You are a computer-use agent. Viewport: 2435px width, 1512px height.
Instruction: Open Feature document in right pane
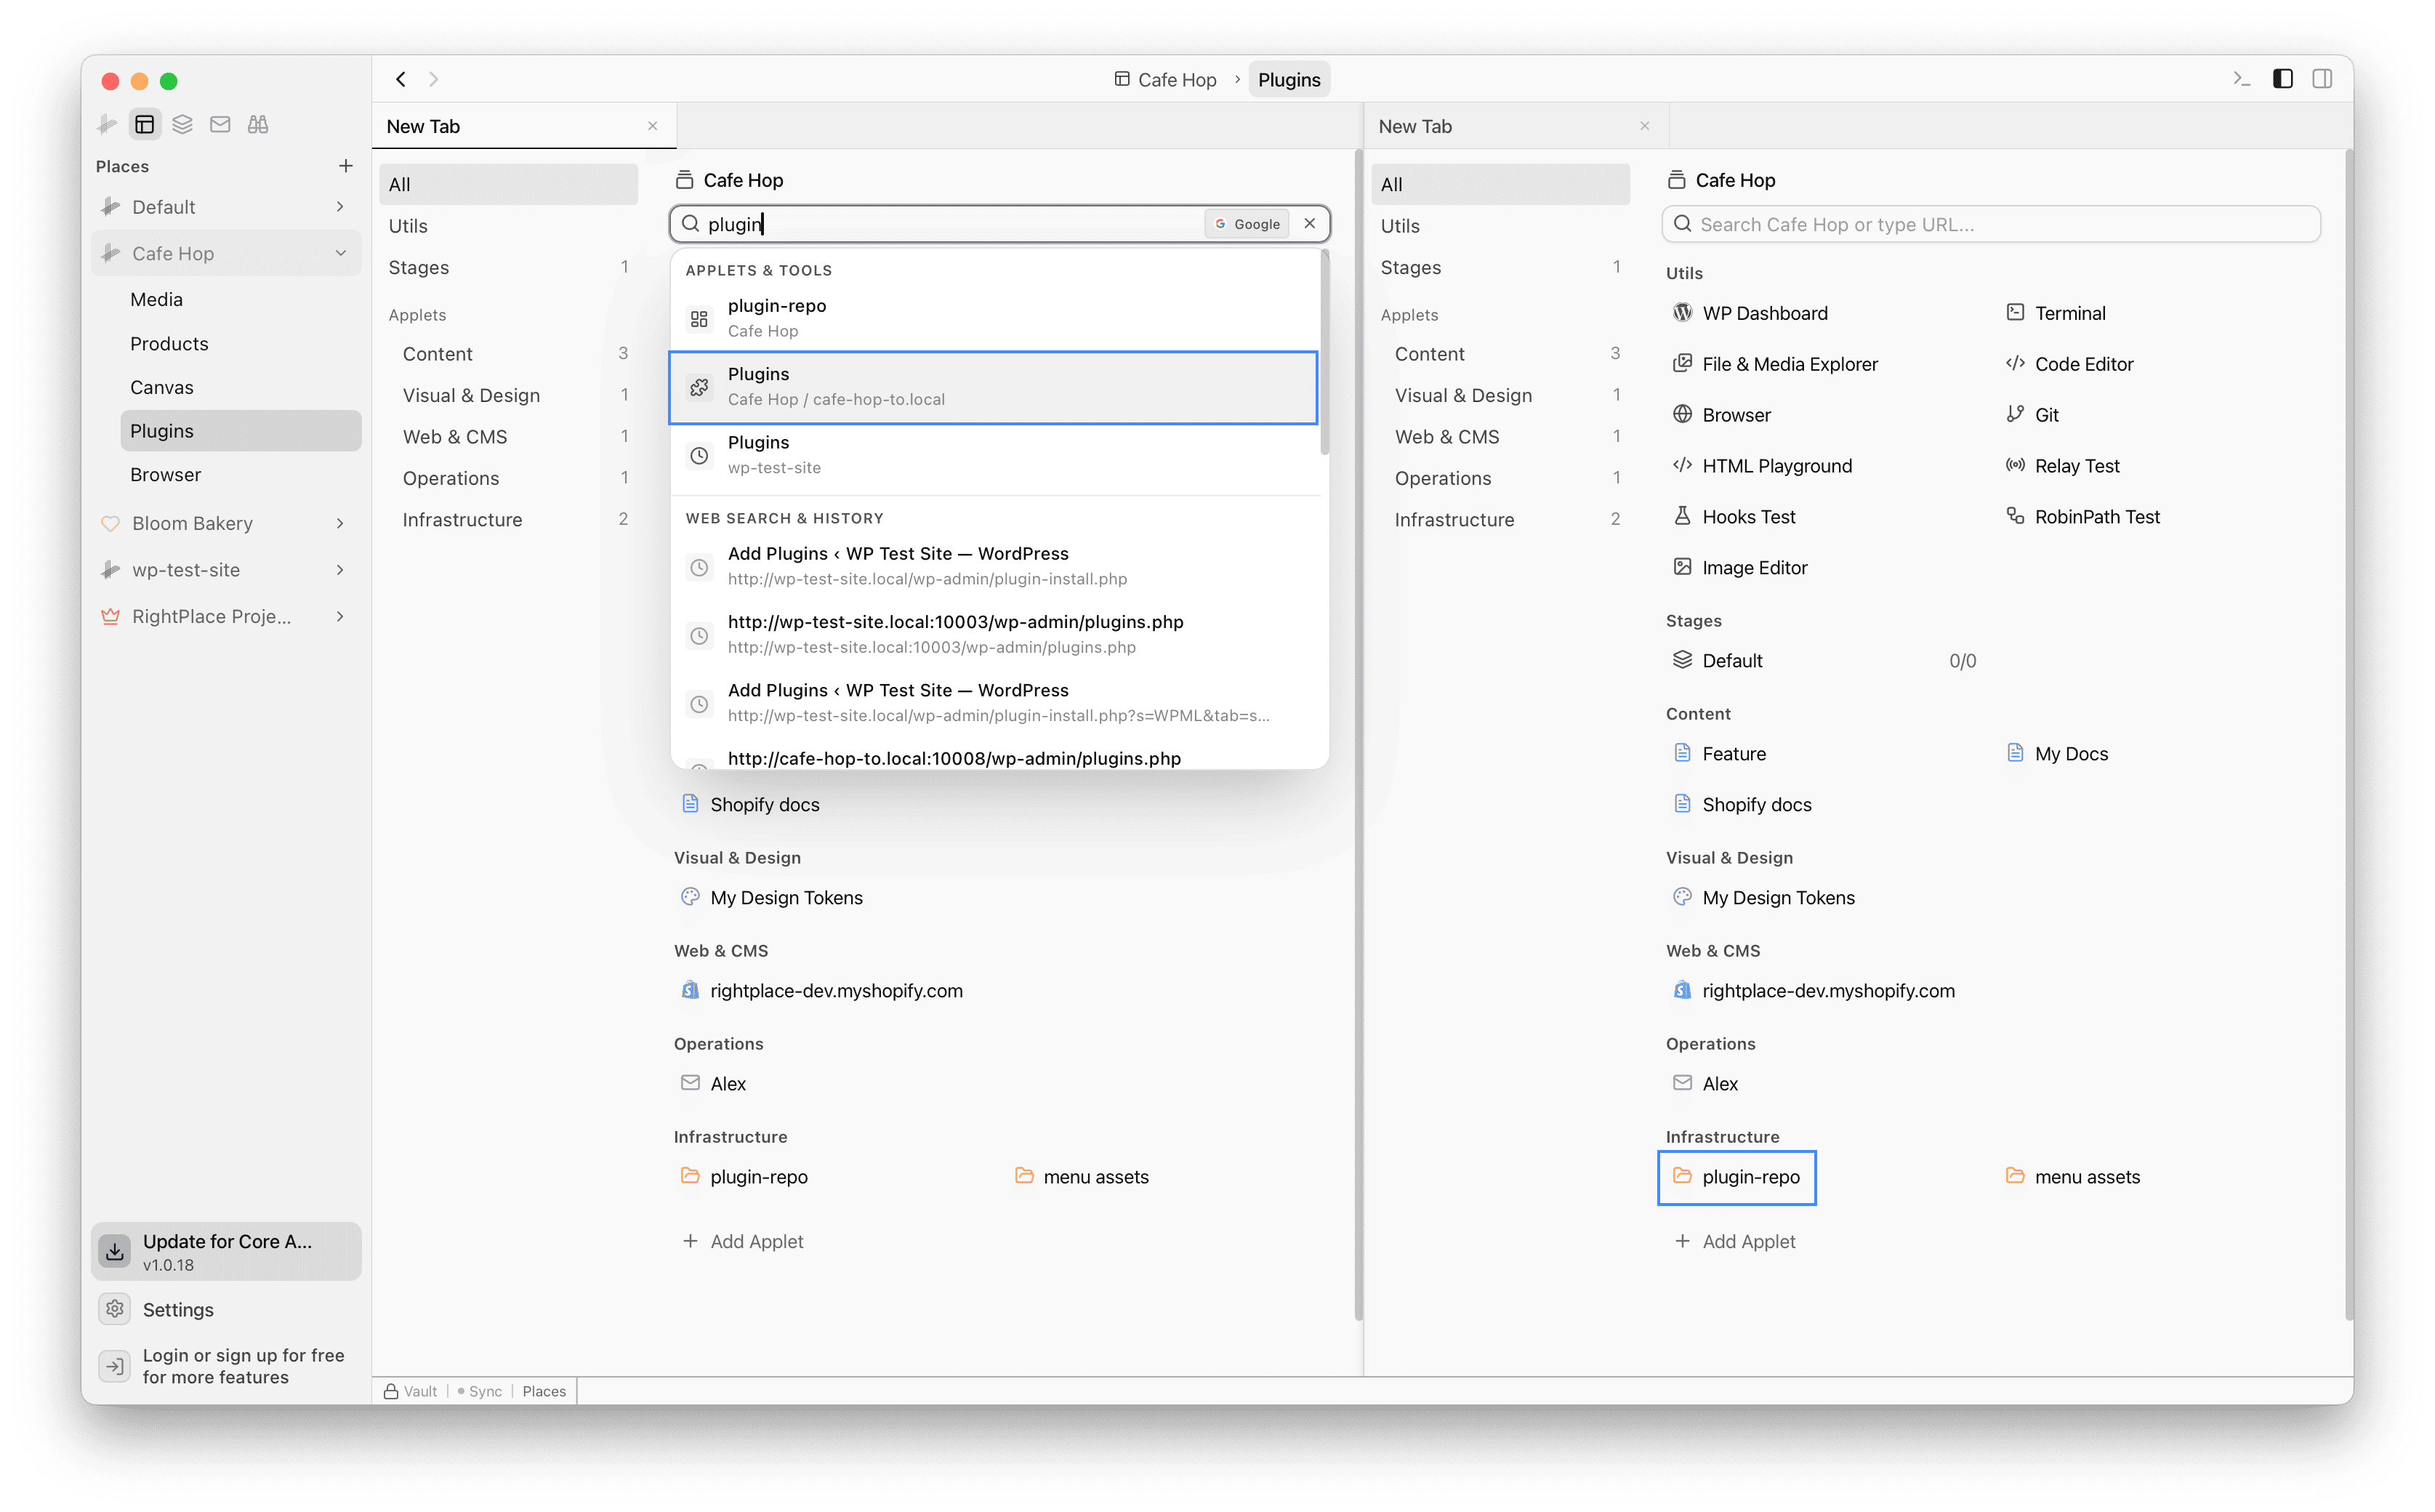tap(1719, 754)
